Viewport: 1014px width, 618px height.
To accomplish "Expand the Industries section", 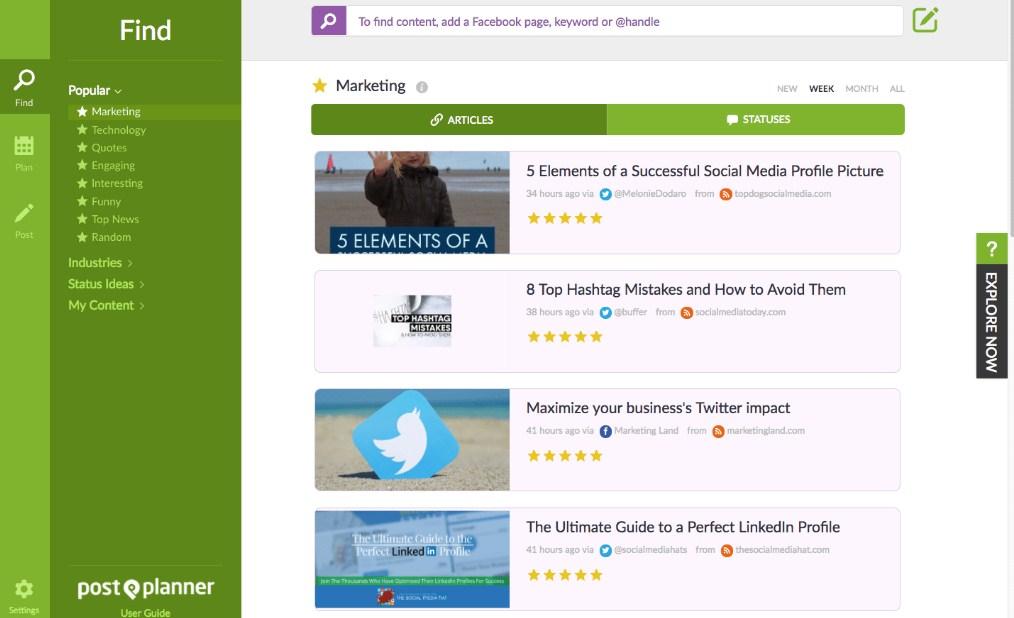I will click(100, 262).
